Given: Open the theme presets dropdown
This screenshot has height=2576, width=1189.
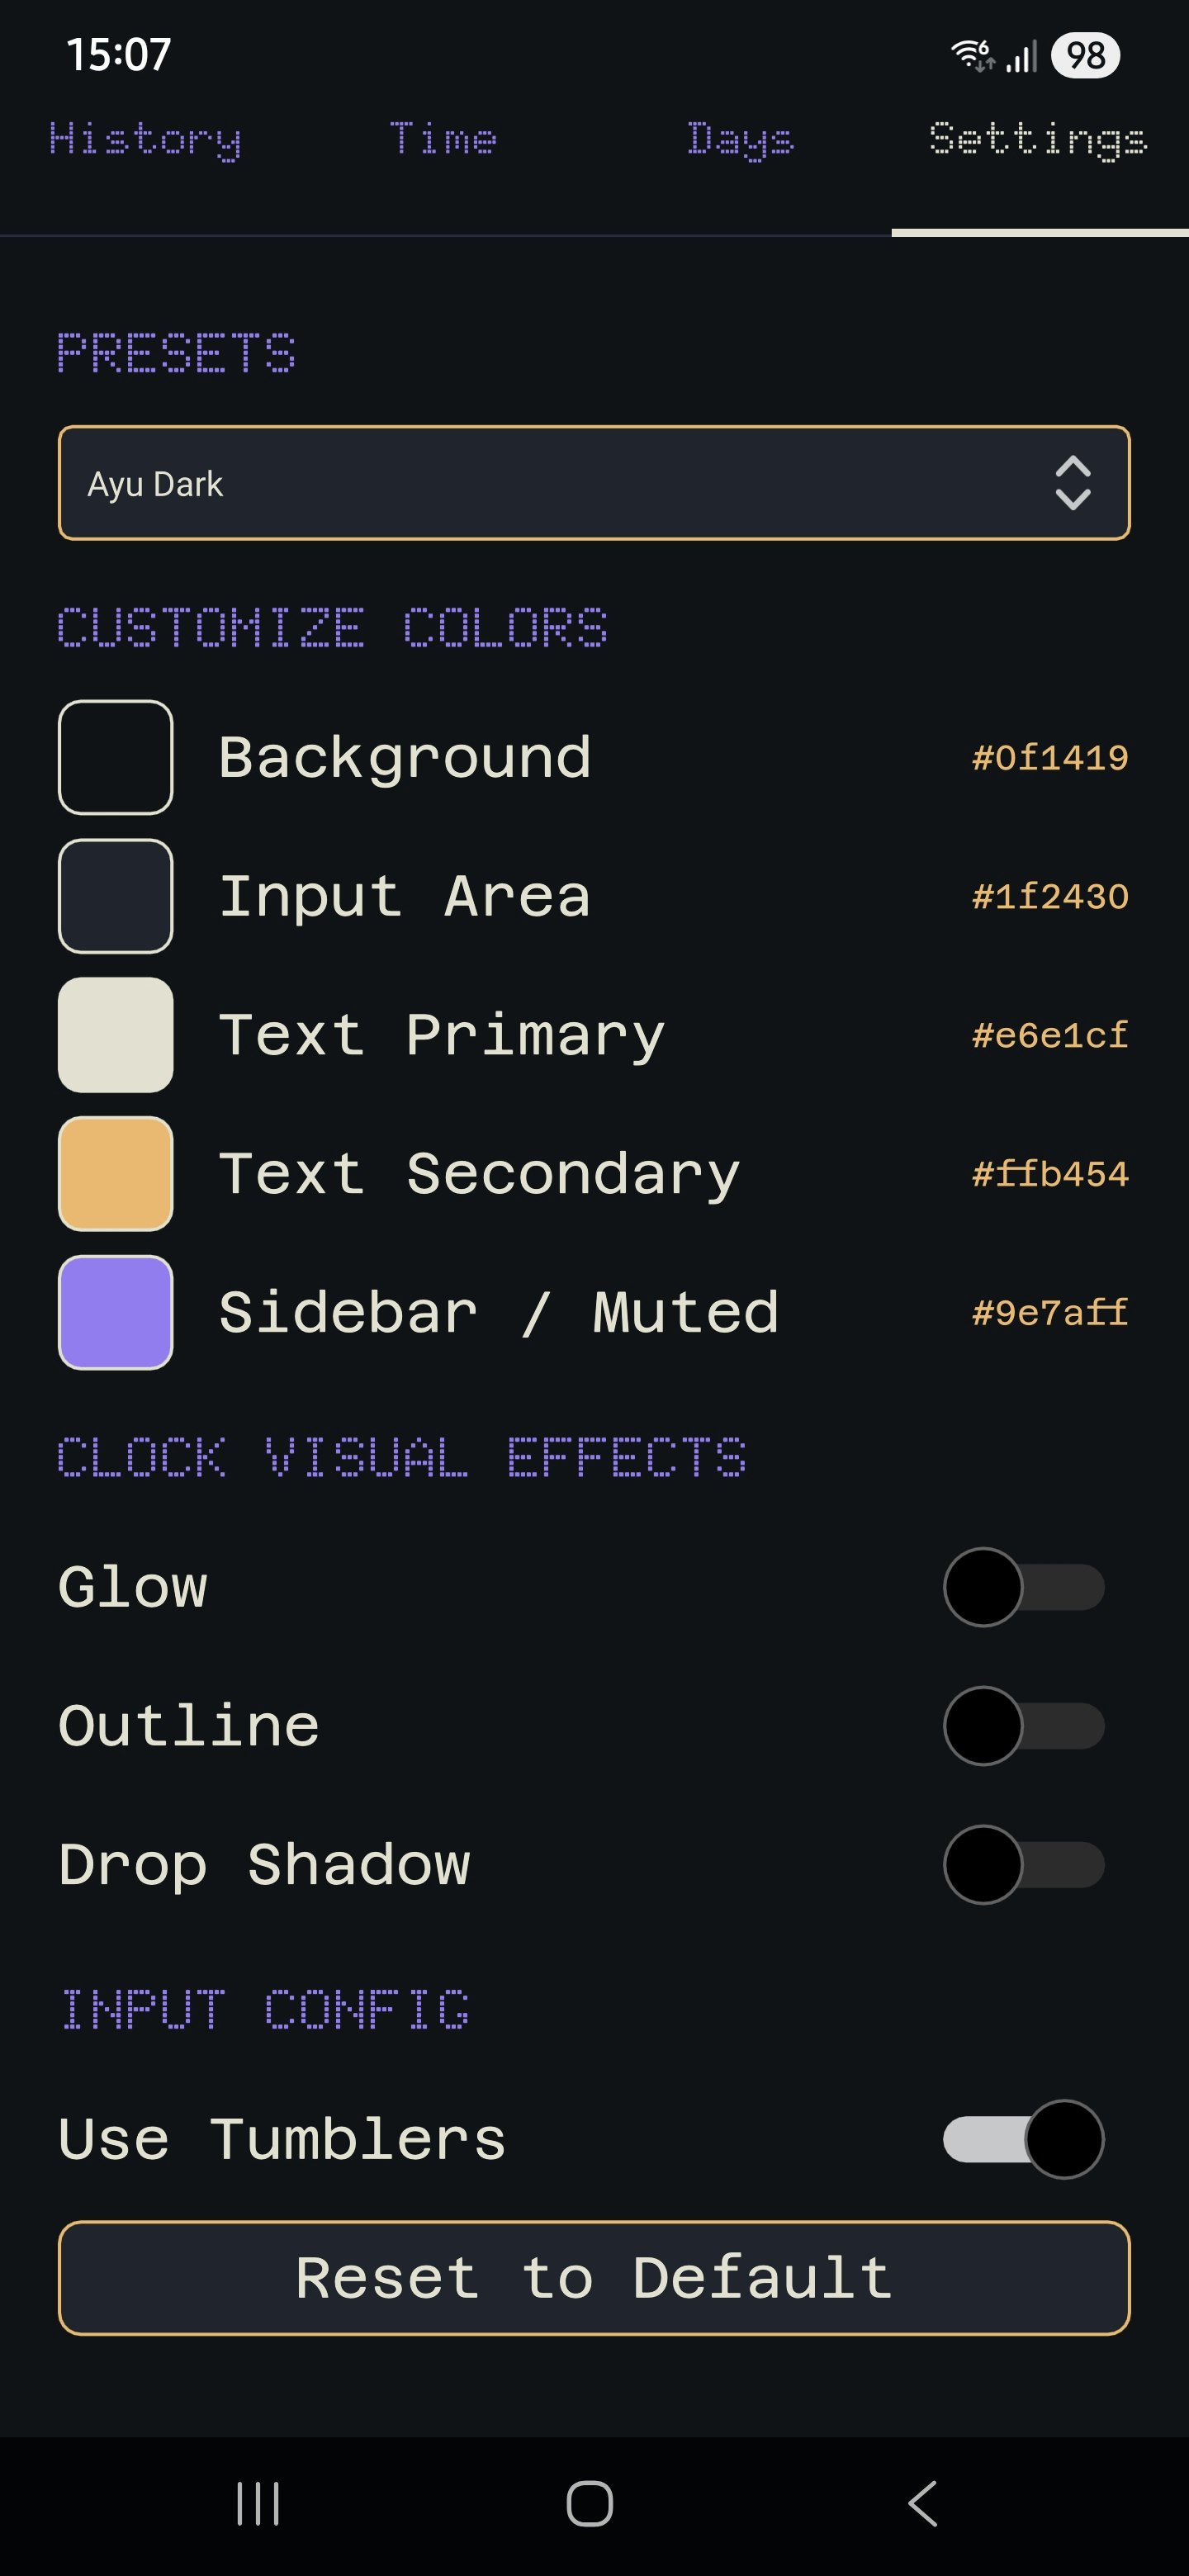Looking at the screenshot, I should click(x=594, y=484).
